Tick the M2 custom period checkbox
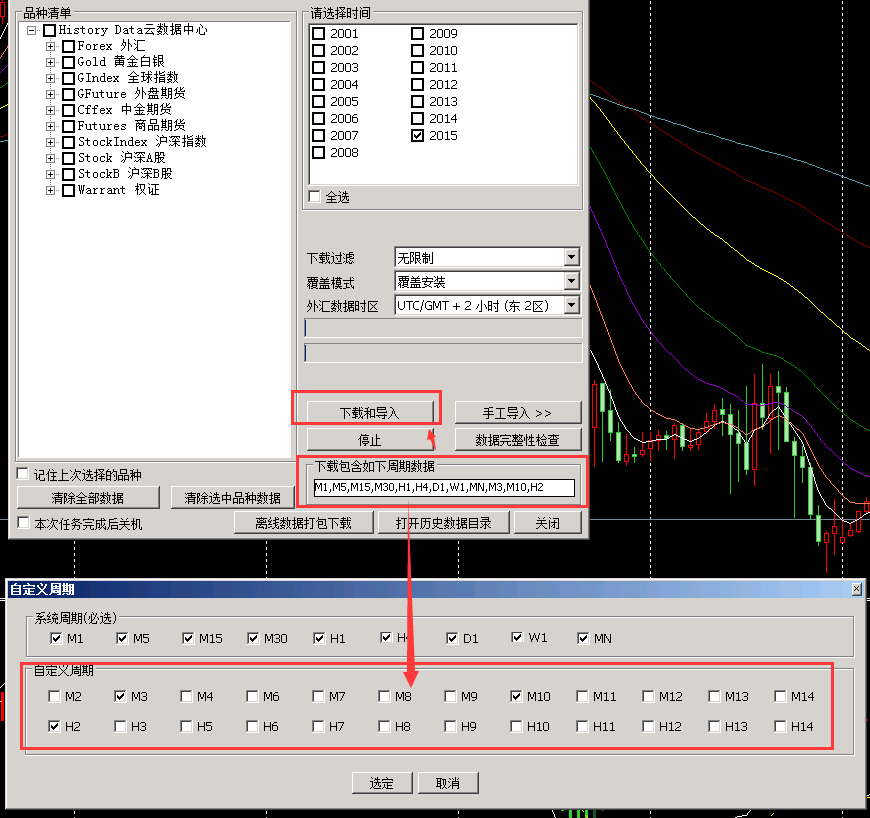Image resolution: width=870 pixels, height=818 pixels. pos(54,697)
